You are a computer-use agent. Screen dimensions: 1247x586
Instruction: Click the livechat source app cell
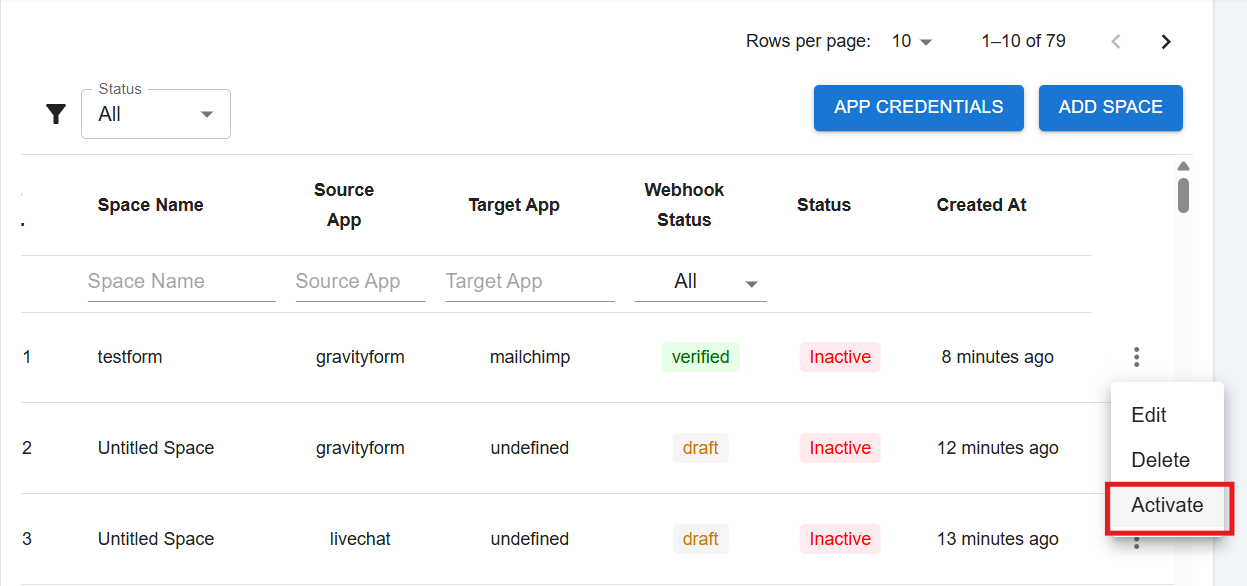coord(360,539)
